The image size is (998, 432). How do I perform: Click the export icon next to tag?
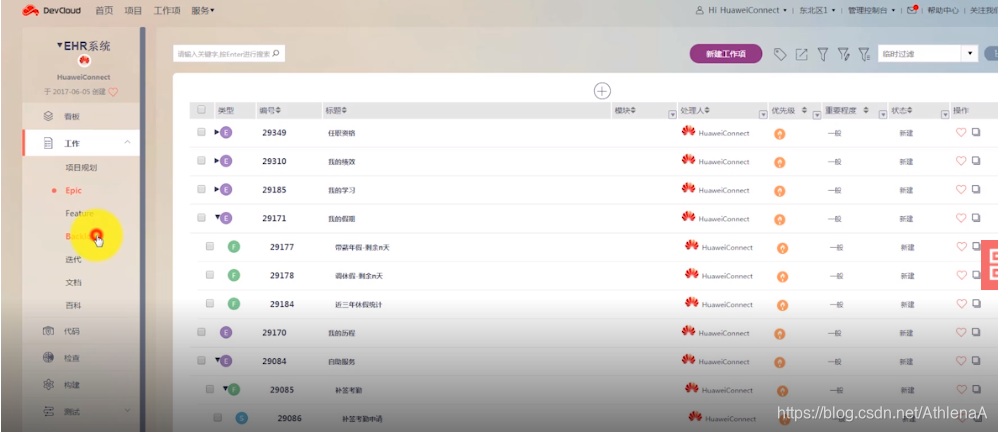pos(801,55)
